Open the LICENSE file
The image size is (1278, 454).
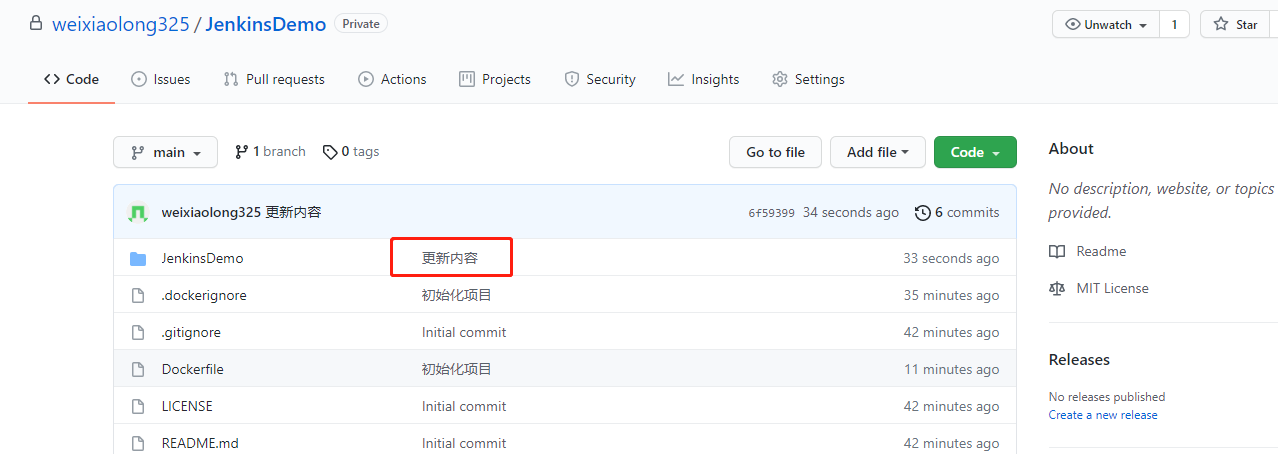(x=187, y=406)
